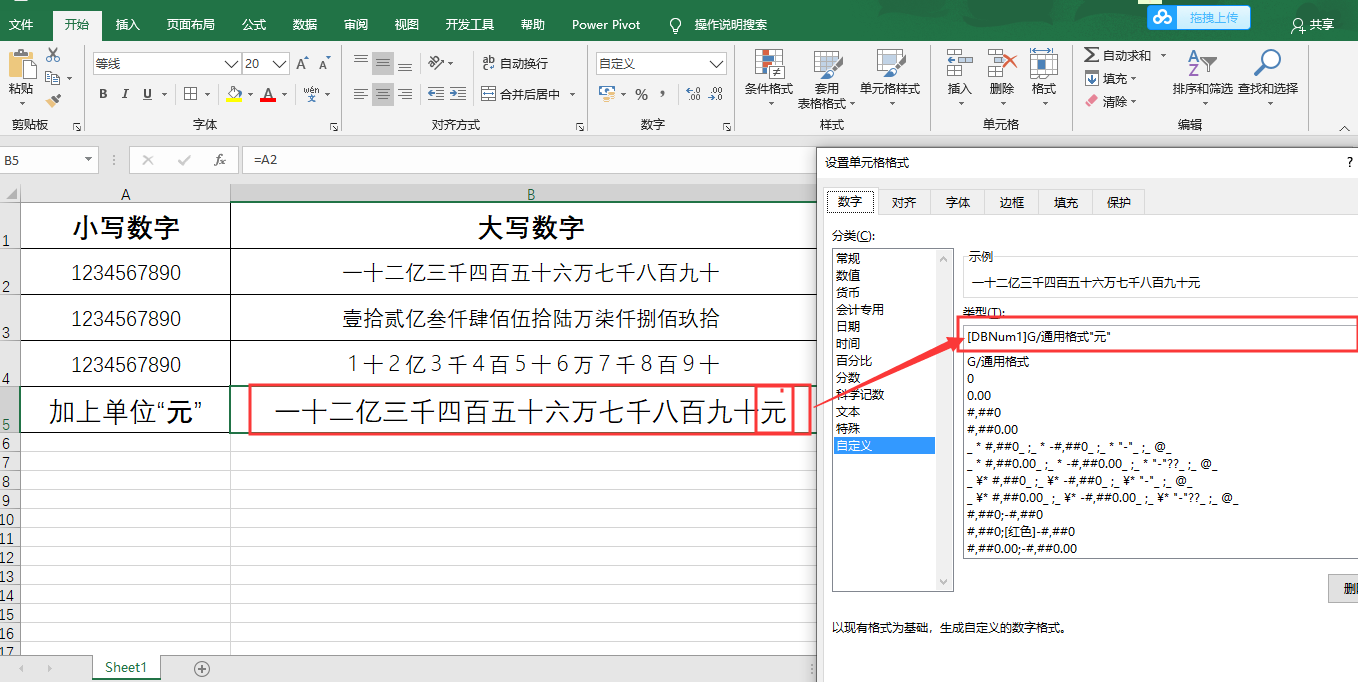The height and width of the screenshot is (682, 1358).
Task: Click the accounting number format icon
Action: tap(606, 94)
